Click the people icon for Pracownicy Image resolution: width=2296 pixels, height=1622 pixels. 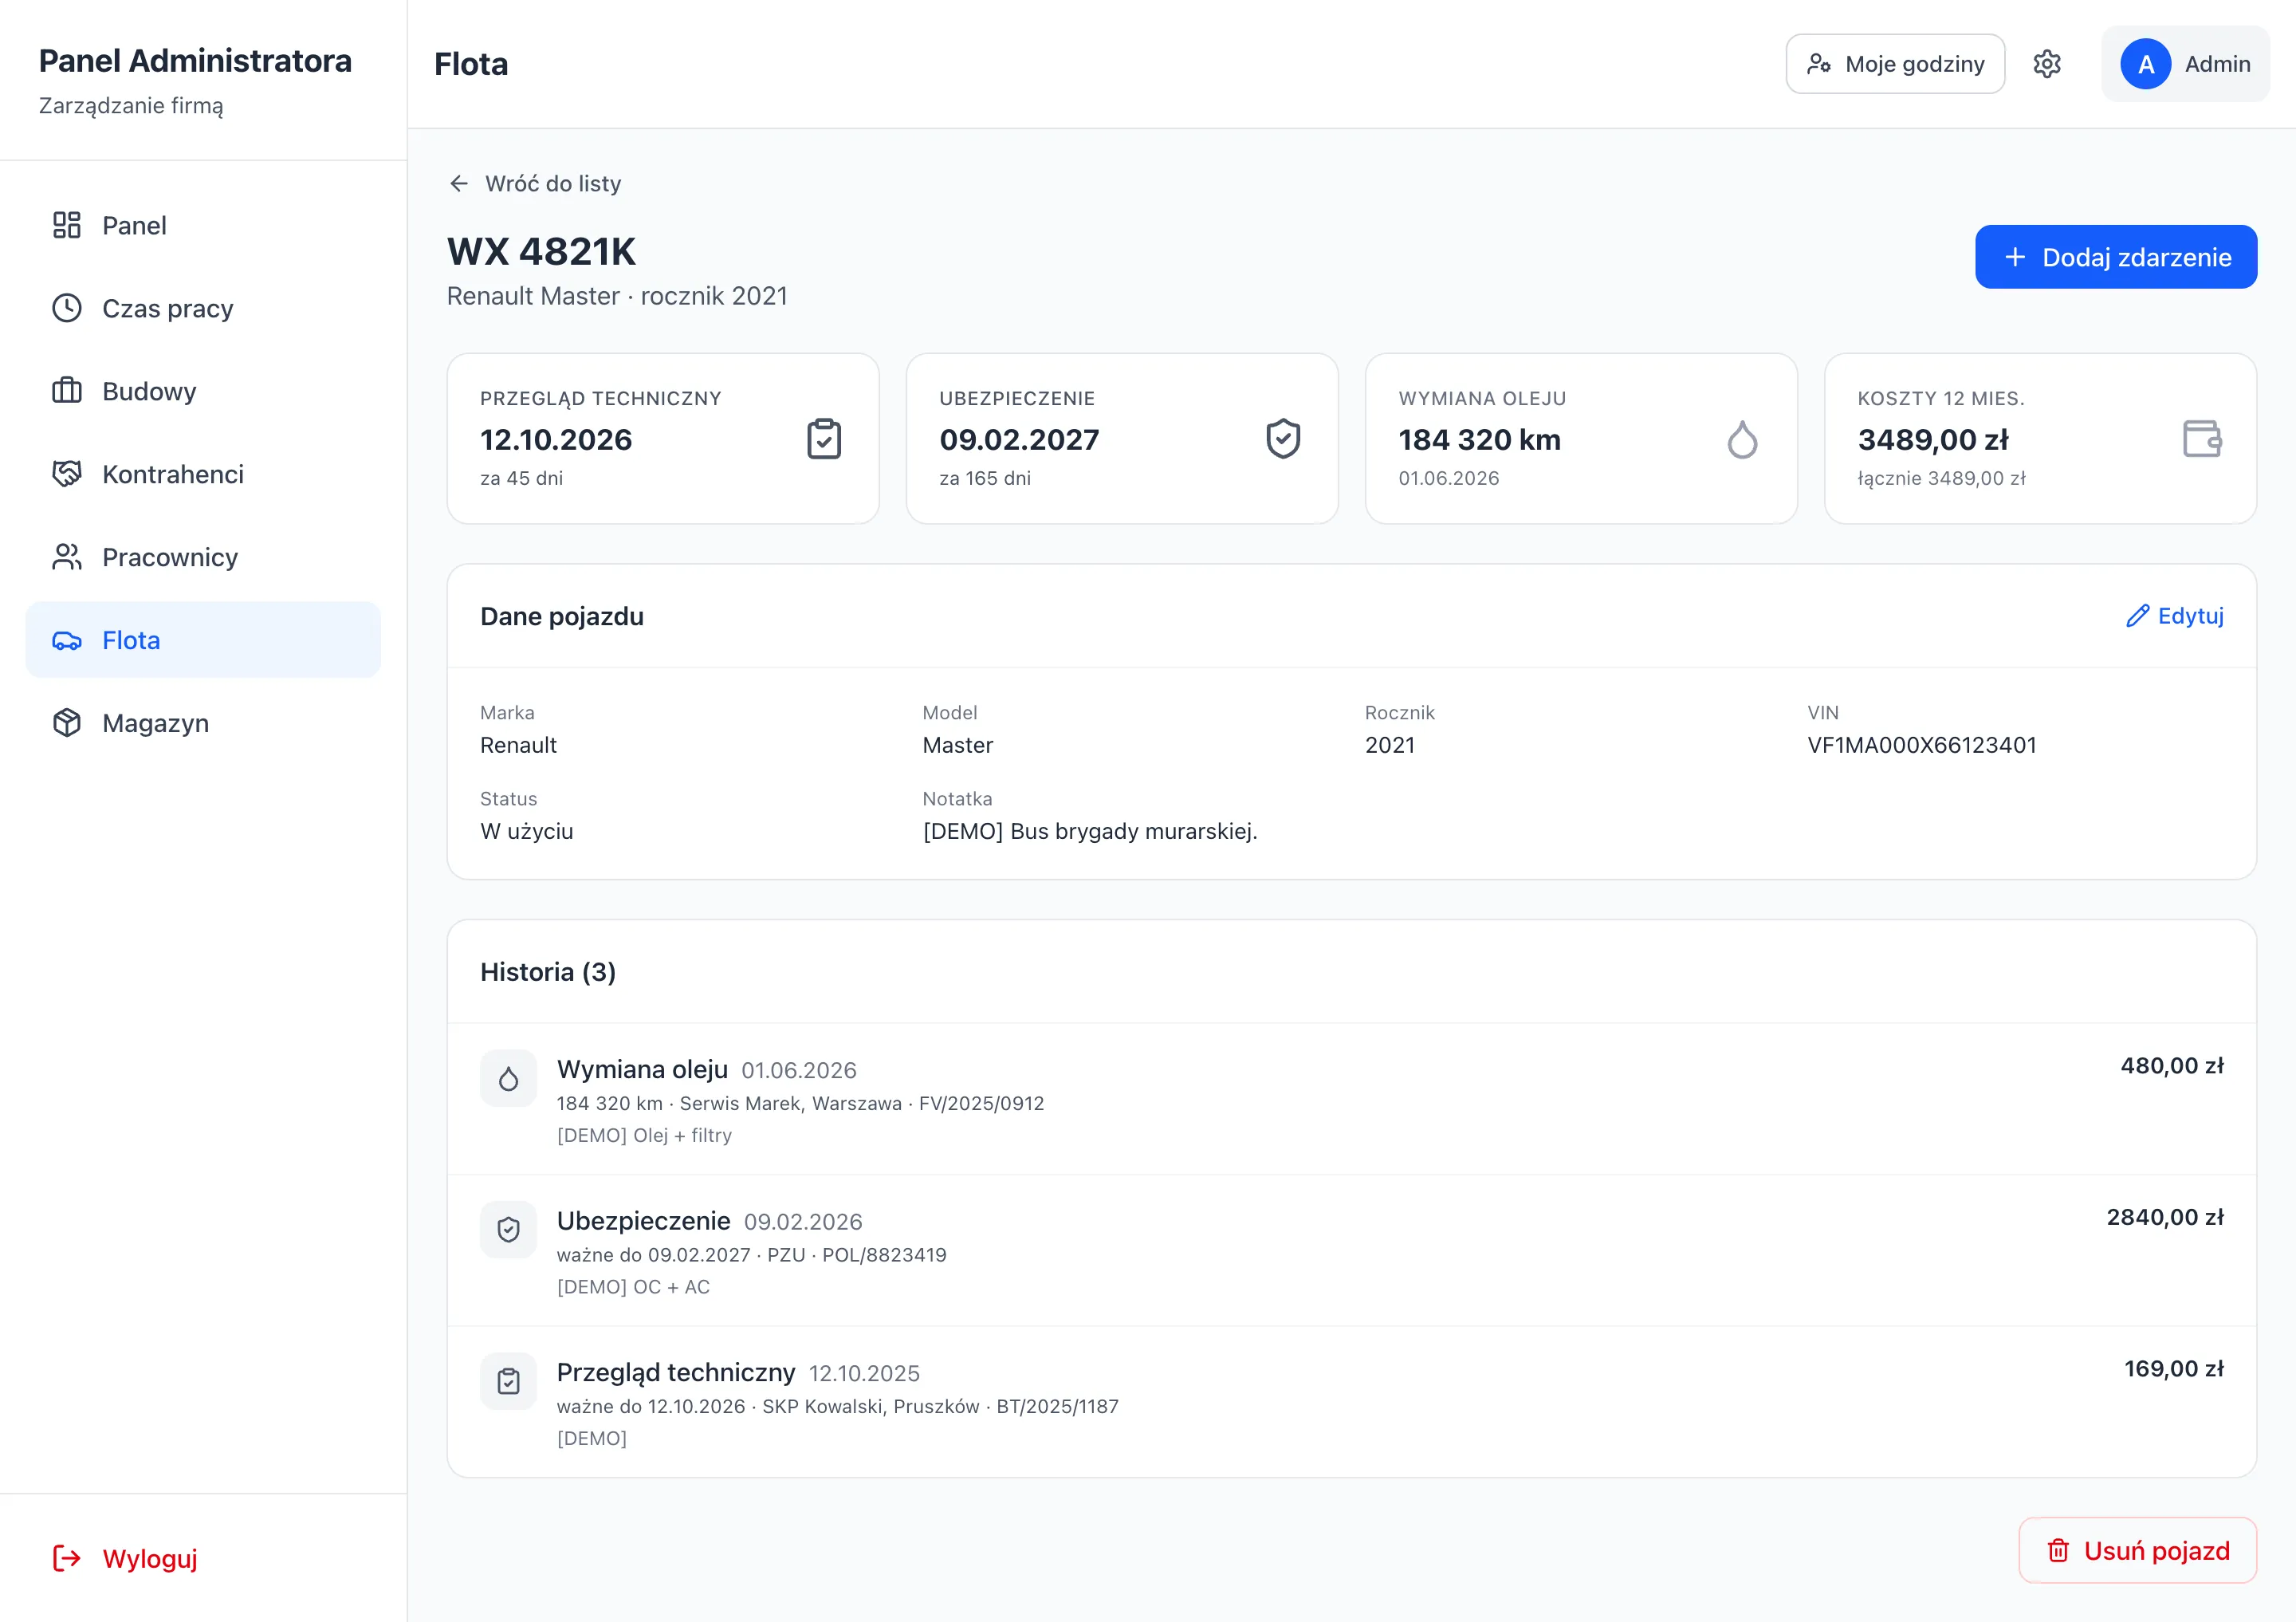[x=67, y=557]
